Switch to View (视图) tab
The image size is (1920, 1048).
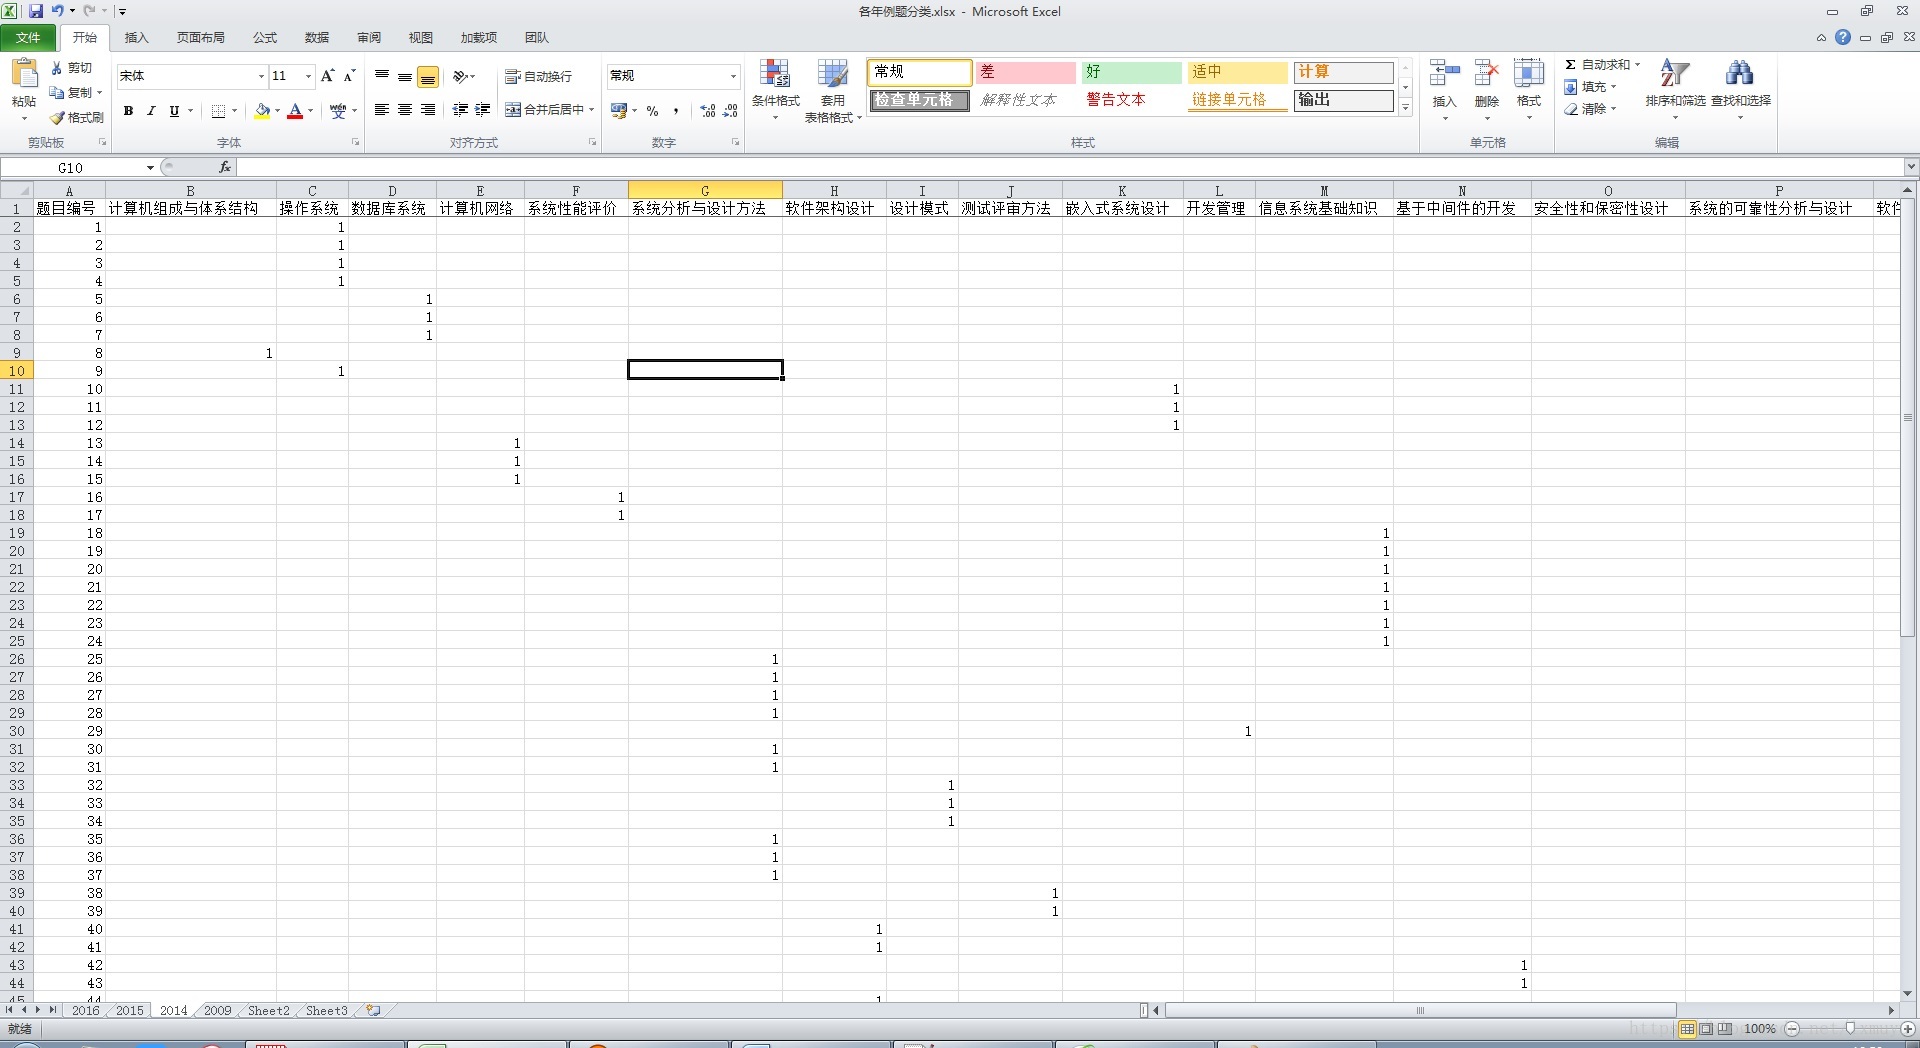421,38
